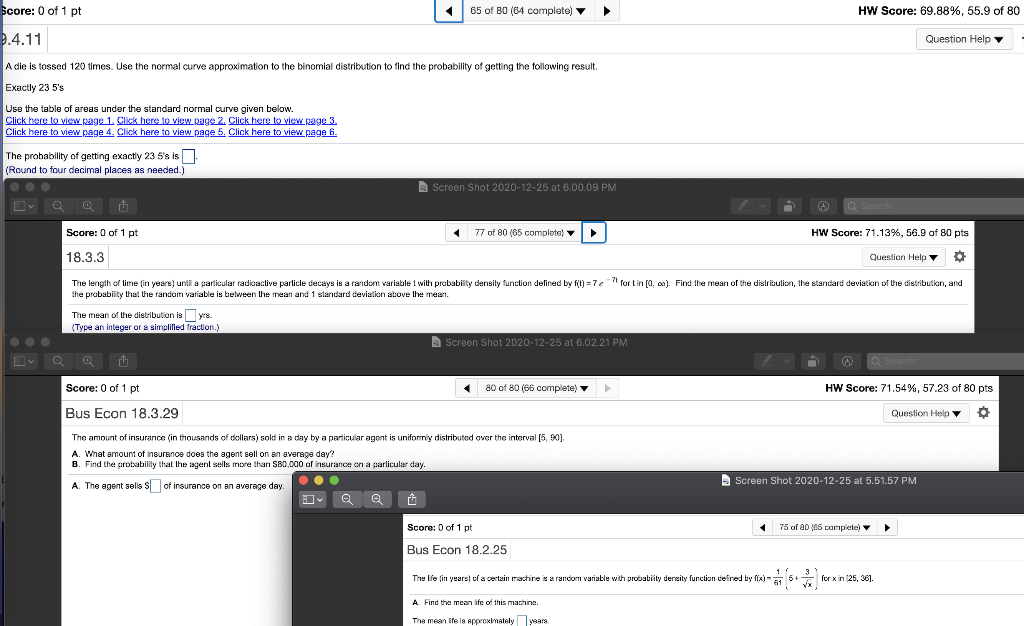1024x626 pixels.
Task: Share the 6.00.09 PM screenshot
Action: point(123,206)
